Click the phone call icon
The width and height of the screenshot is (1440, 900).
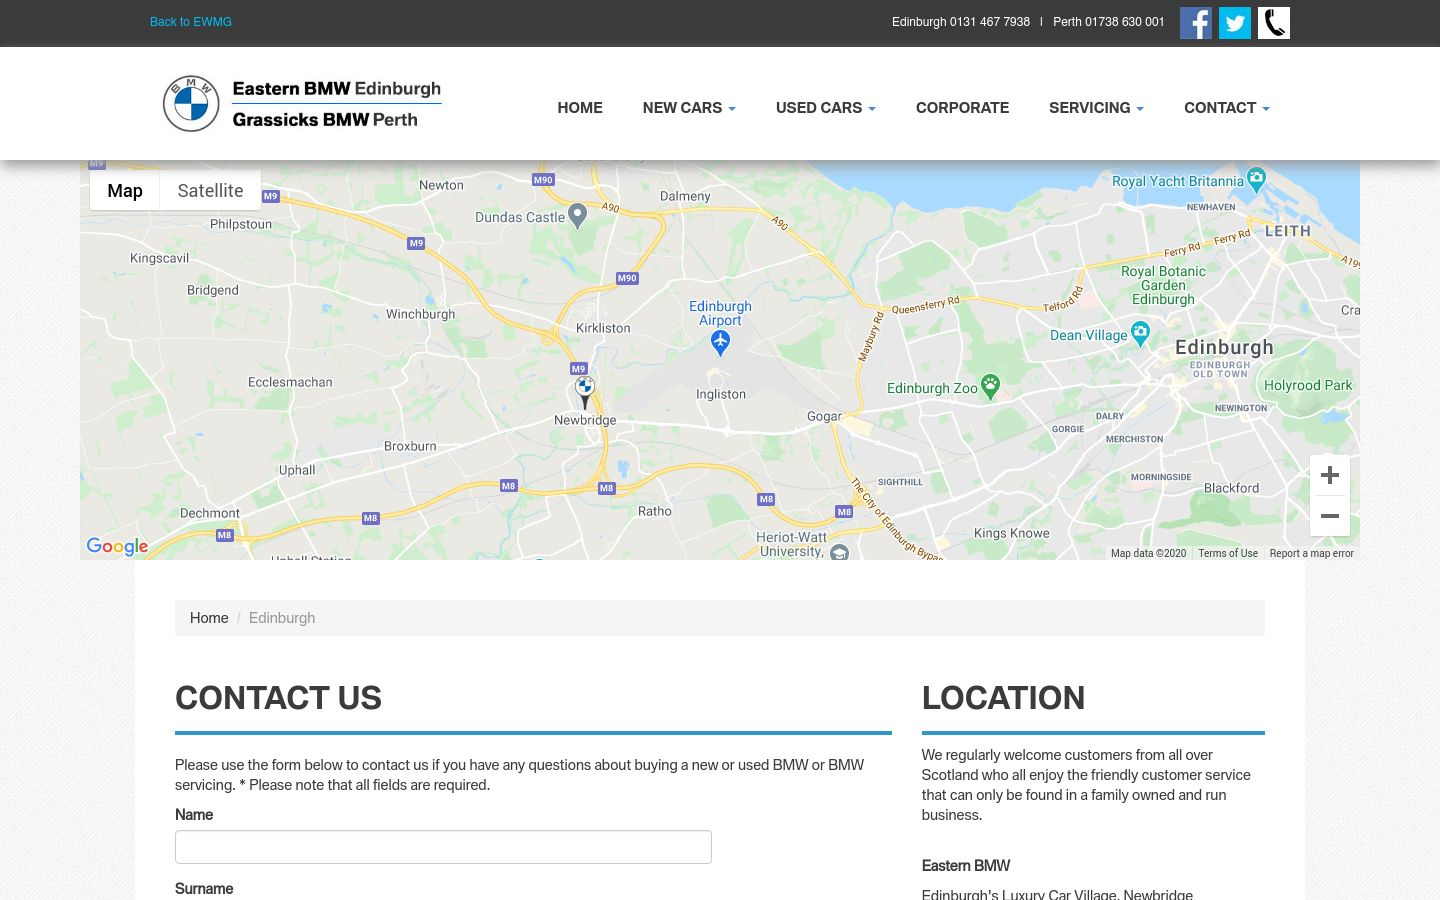[1274, 23]
